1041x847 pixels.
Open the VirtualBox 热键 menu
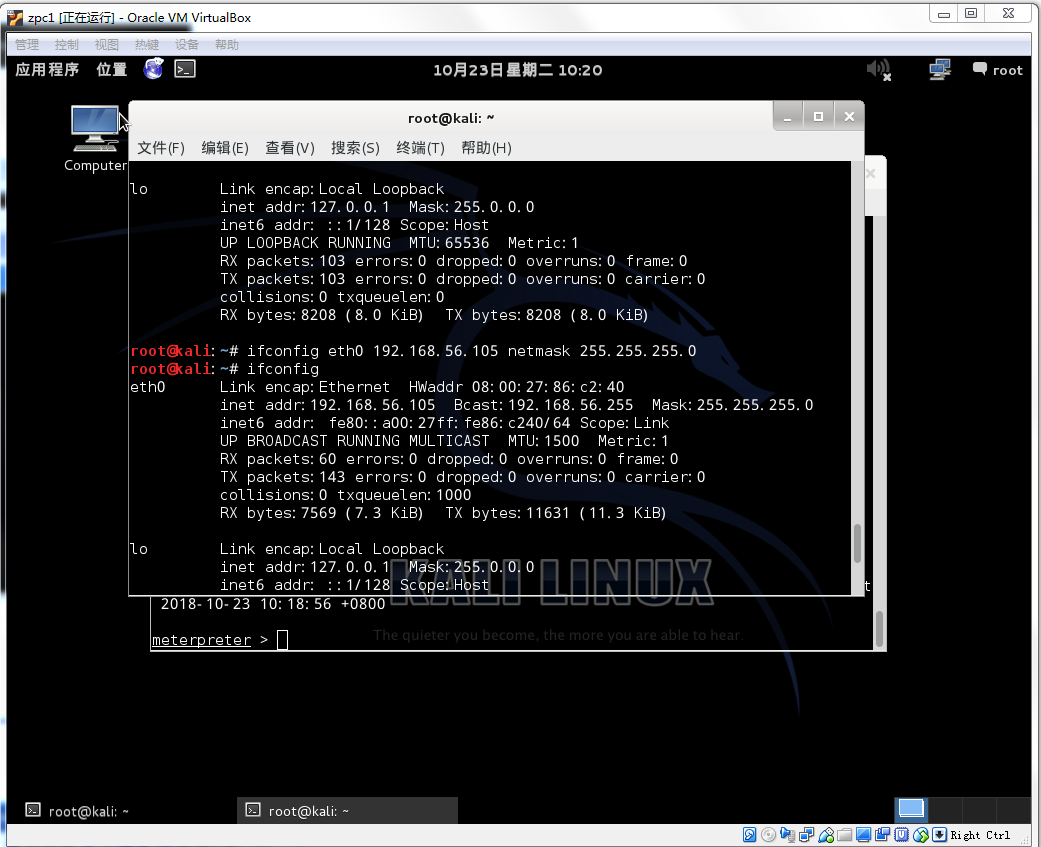[147, 44]
